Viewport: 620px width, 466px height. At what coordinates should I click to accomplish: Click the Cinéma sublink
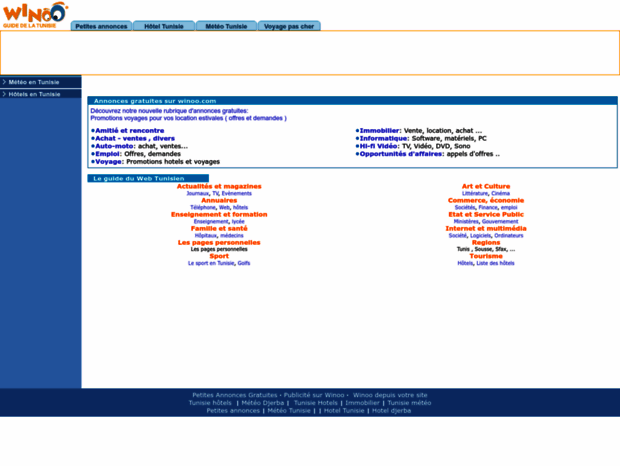pos(501,193)
